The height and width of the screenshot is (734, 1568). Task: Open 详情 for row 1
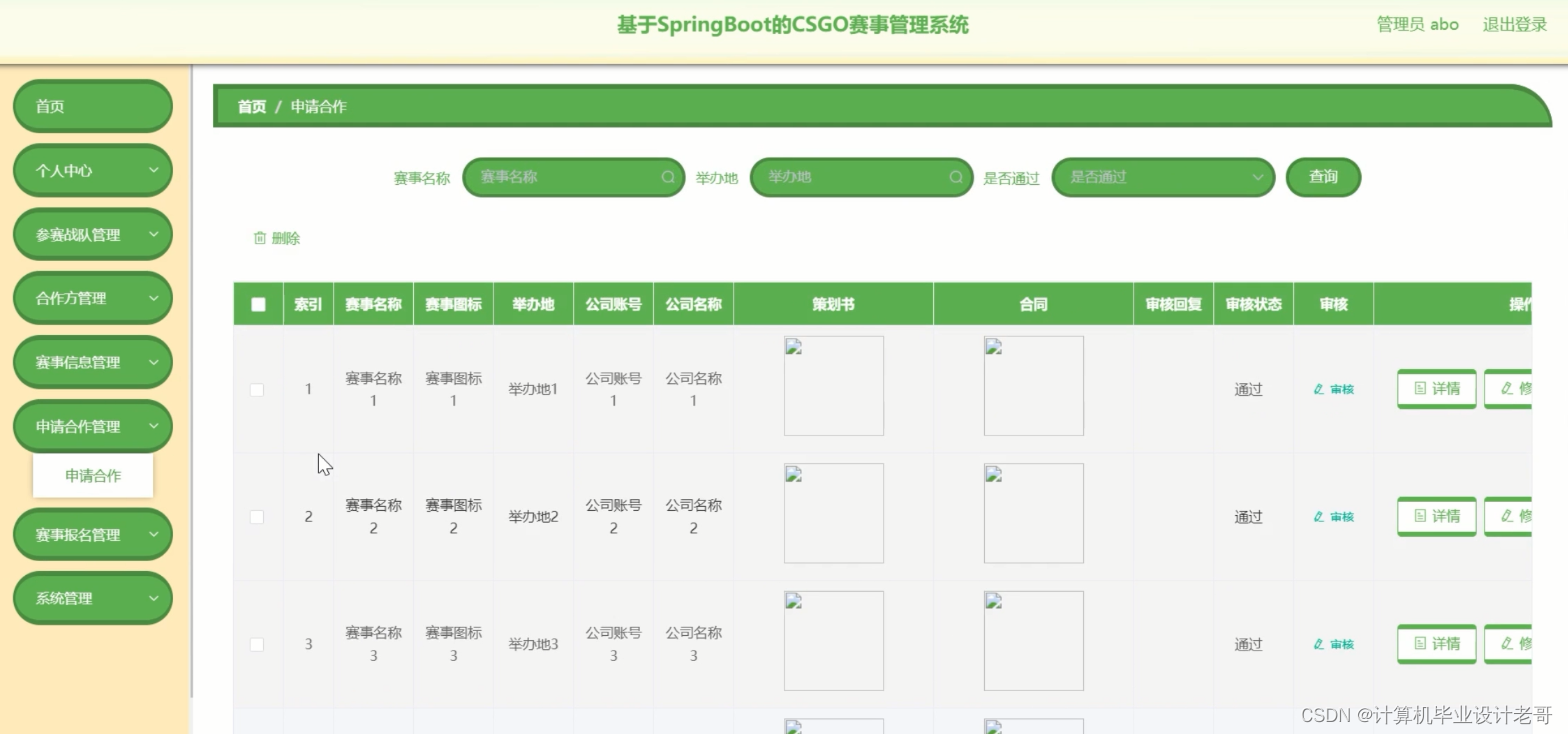point(1437,389)
